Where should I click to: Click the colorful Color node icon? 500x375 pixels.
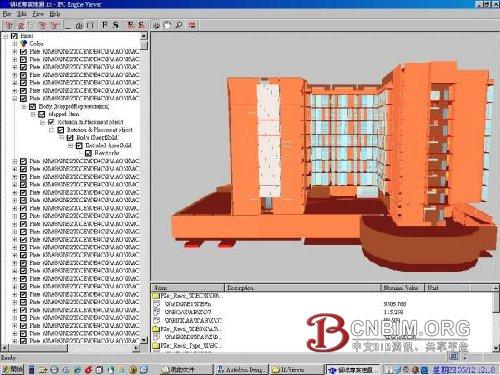23,44
